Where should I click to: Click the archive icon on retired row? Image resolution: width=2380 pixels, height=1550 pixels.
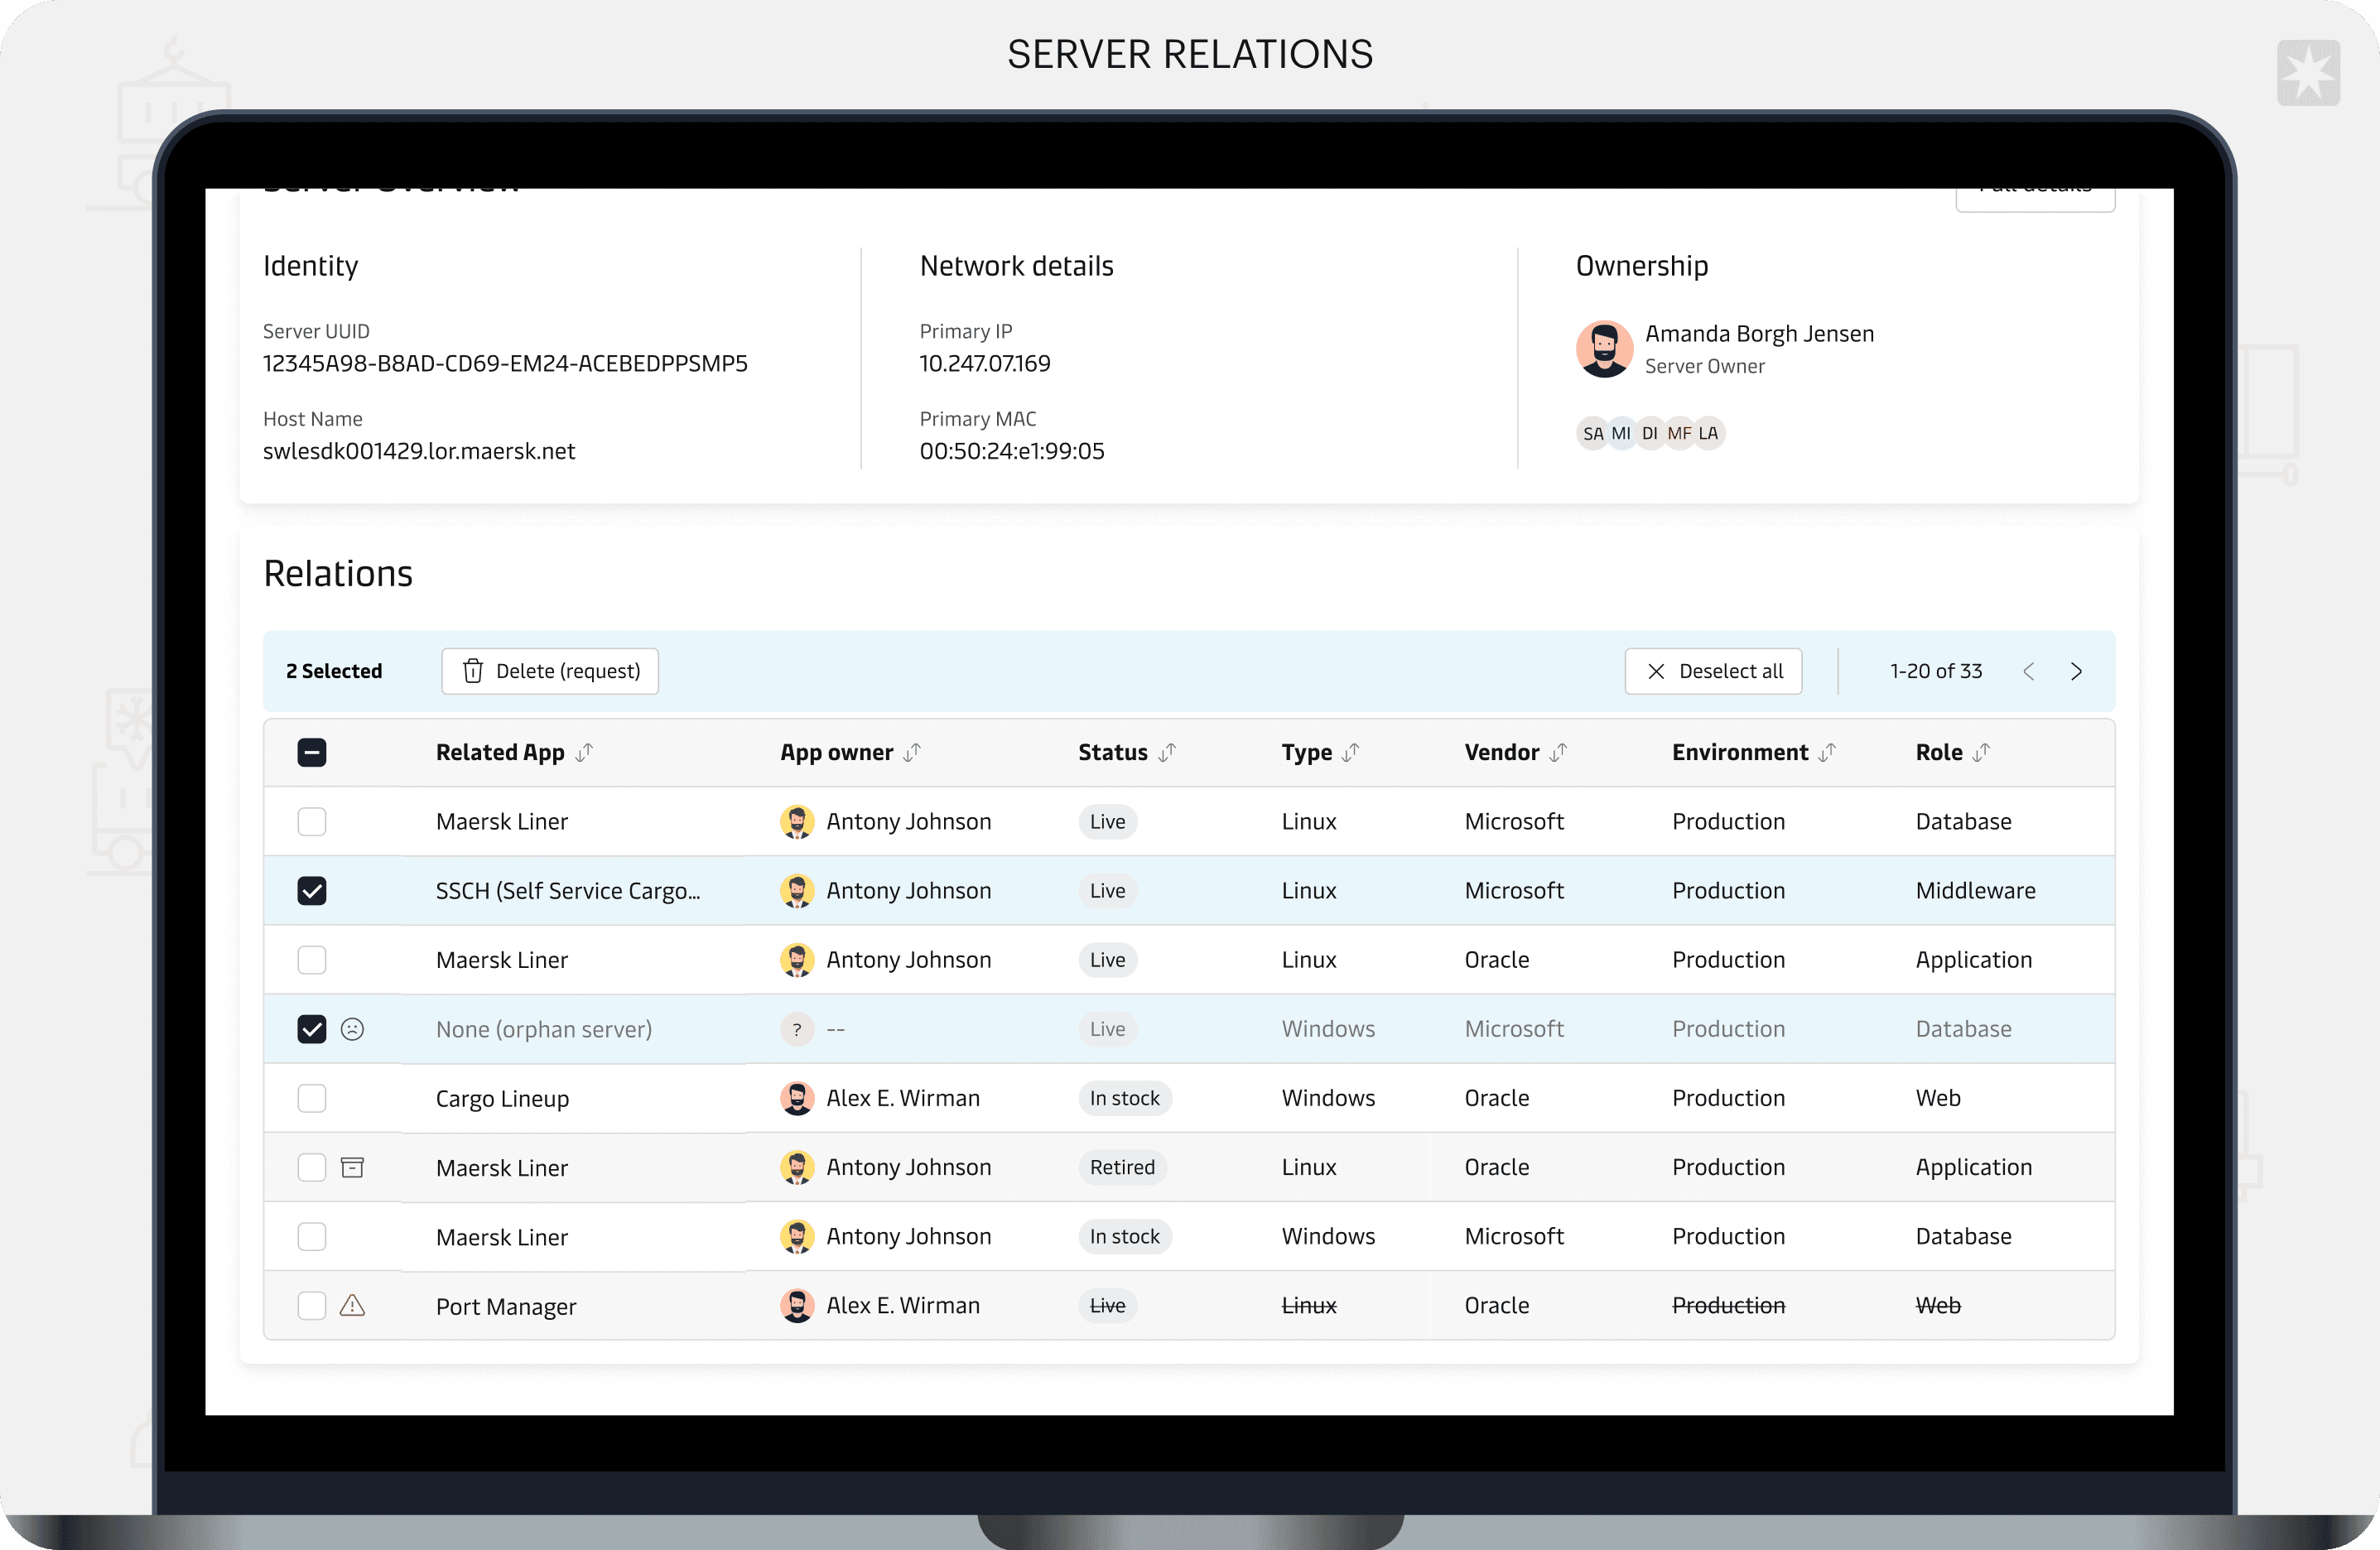(352, 1167)
